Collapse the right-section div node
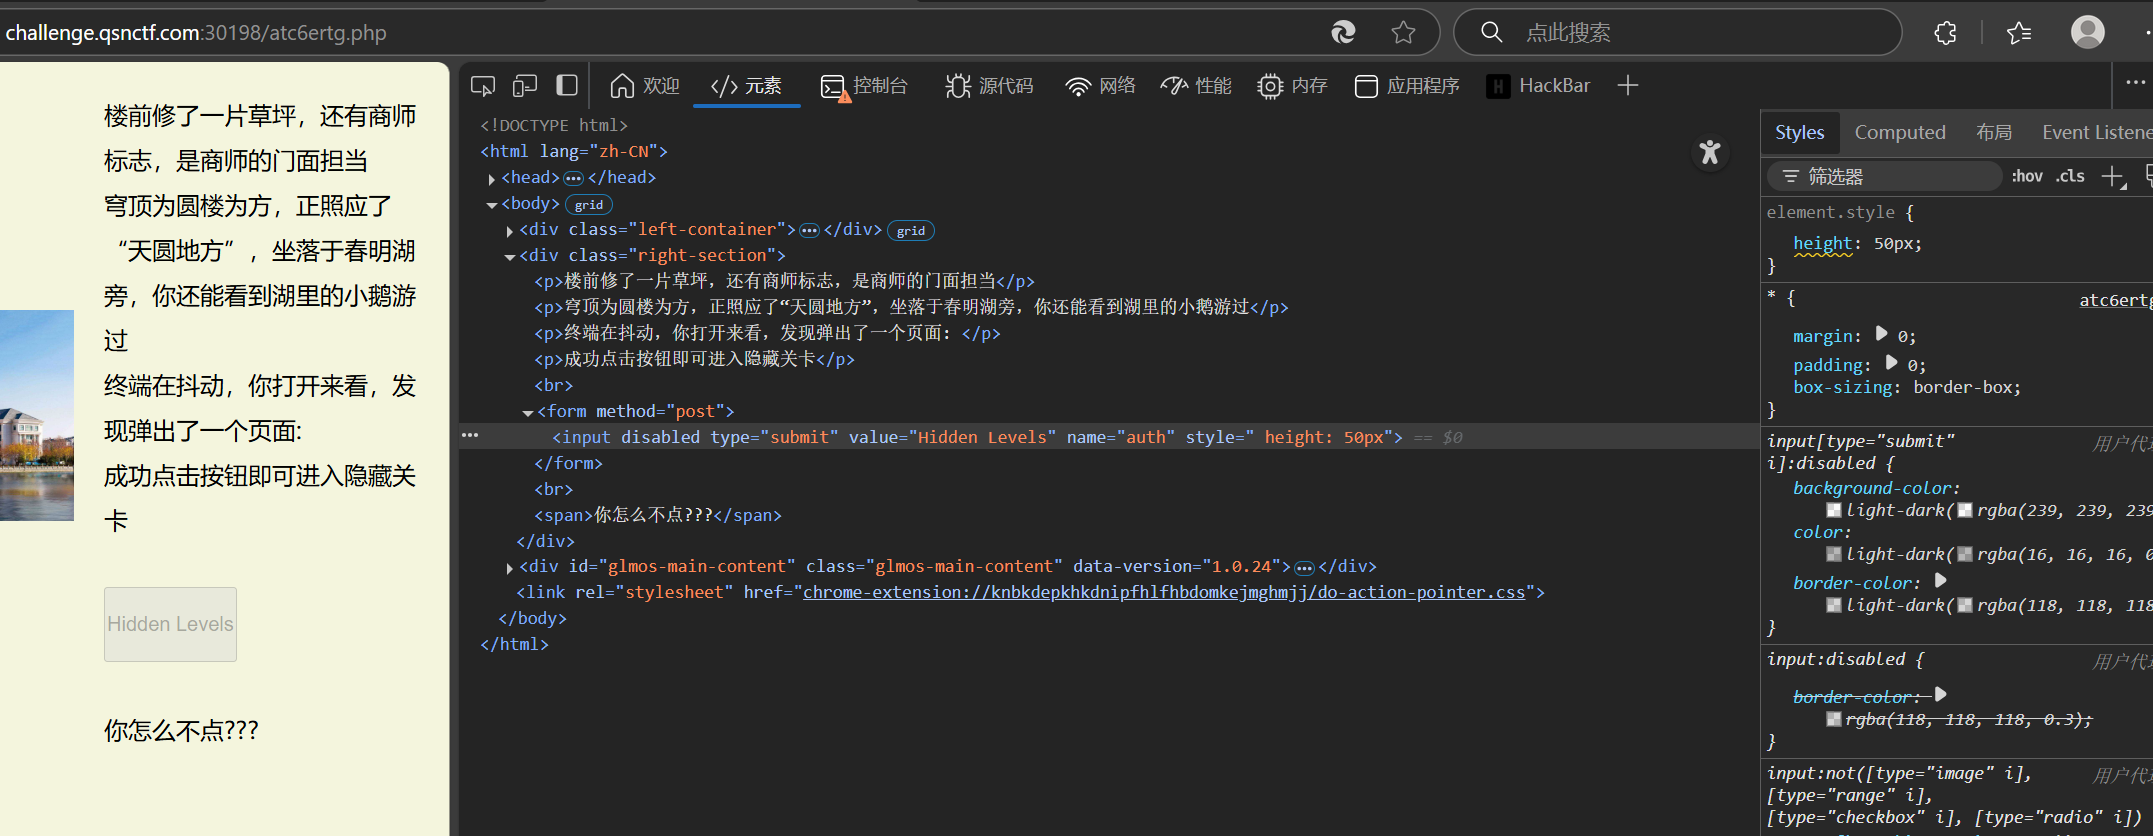Viewport: 2153px width, 836px height. (509, 257)
